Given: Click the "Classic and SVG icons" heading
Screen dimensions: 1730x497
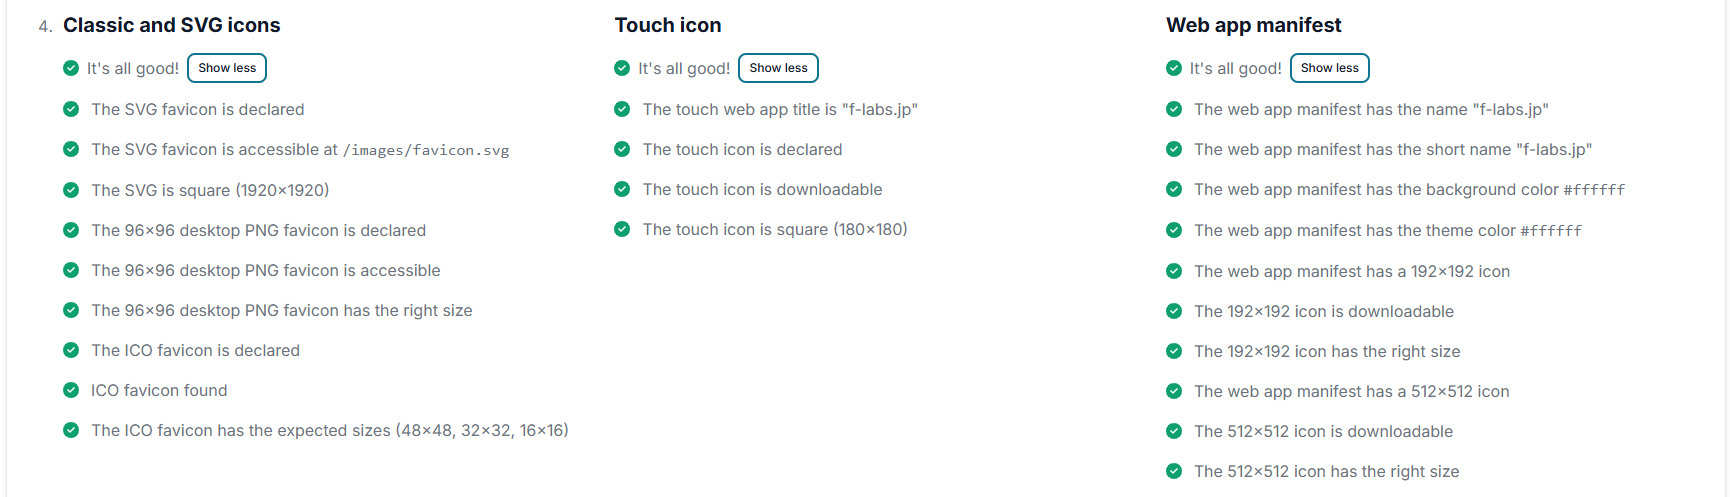Looking at the screenshot, I should [171, 25].
